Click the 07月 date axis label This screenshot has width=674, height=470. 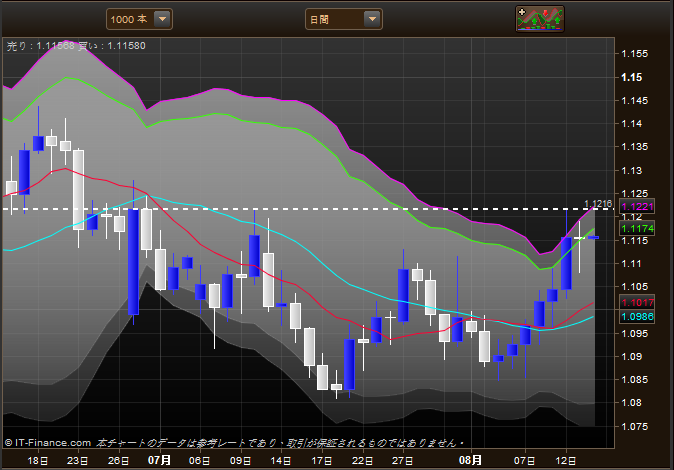point(159,461)
